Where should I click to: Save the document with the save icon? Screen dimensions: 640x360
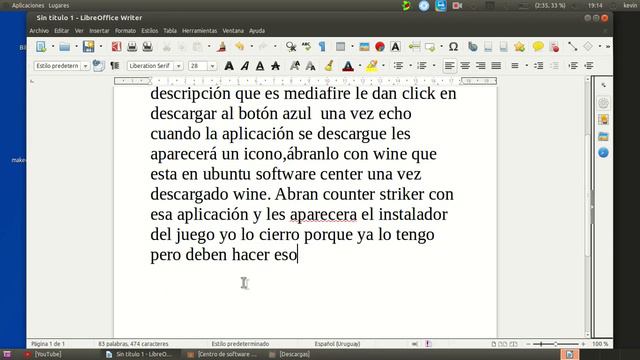(x=88, y=47)
